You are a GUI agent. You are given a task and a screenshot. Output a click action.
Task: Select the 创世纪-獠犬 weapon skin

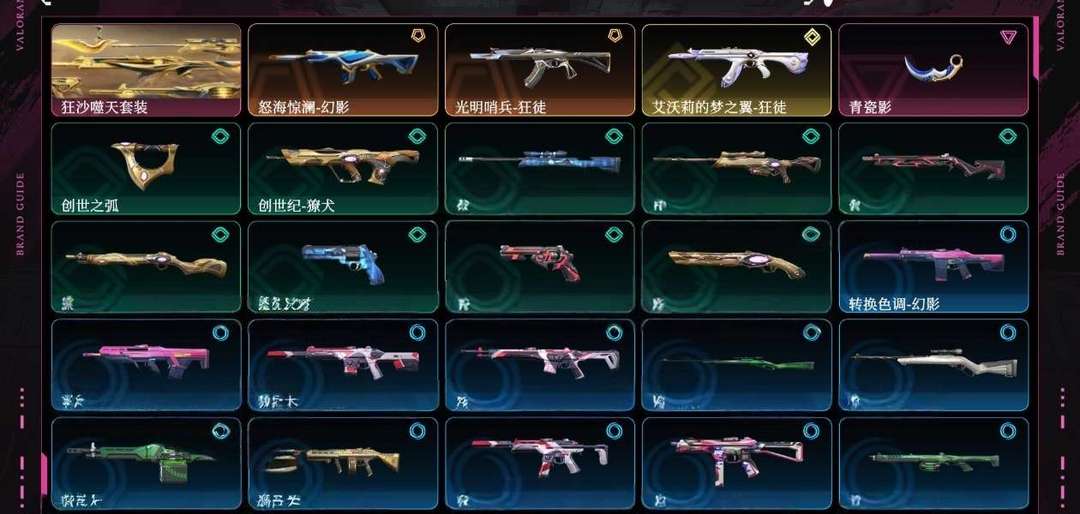[343, 169]
